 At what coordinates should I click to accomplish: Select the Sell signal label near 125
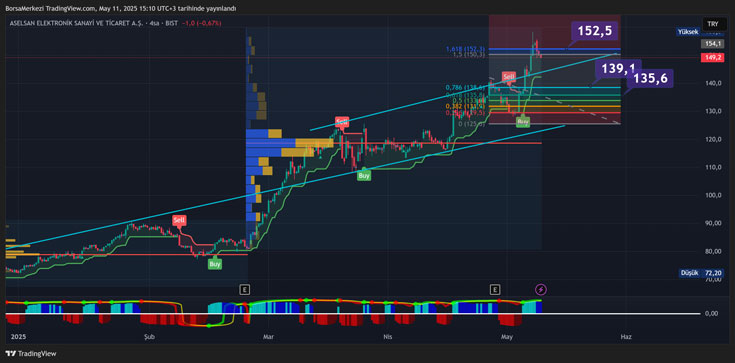pyautogui.click(x=342, y=122)
